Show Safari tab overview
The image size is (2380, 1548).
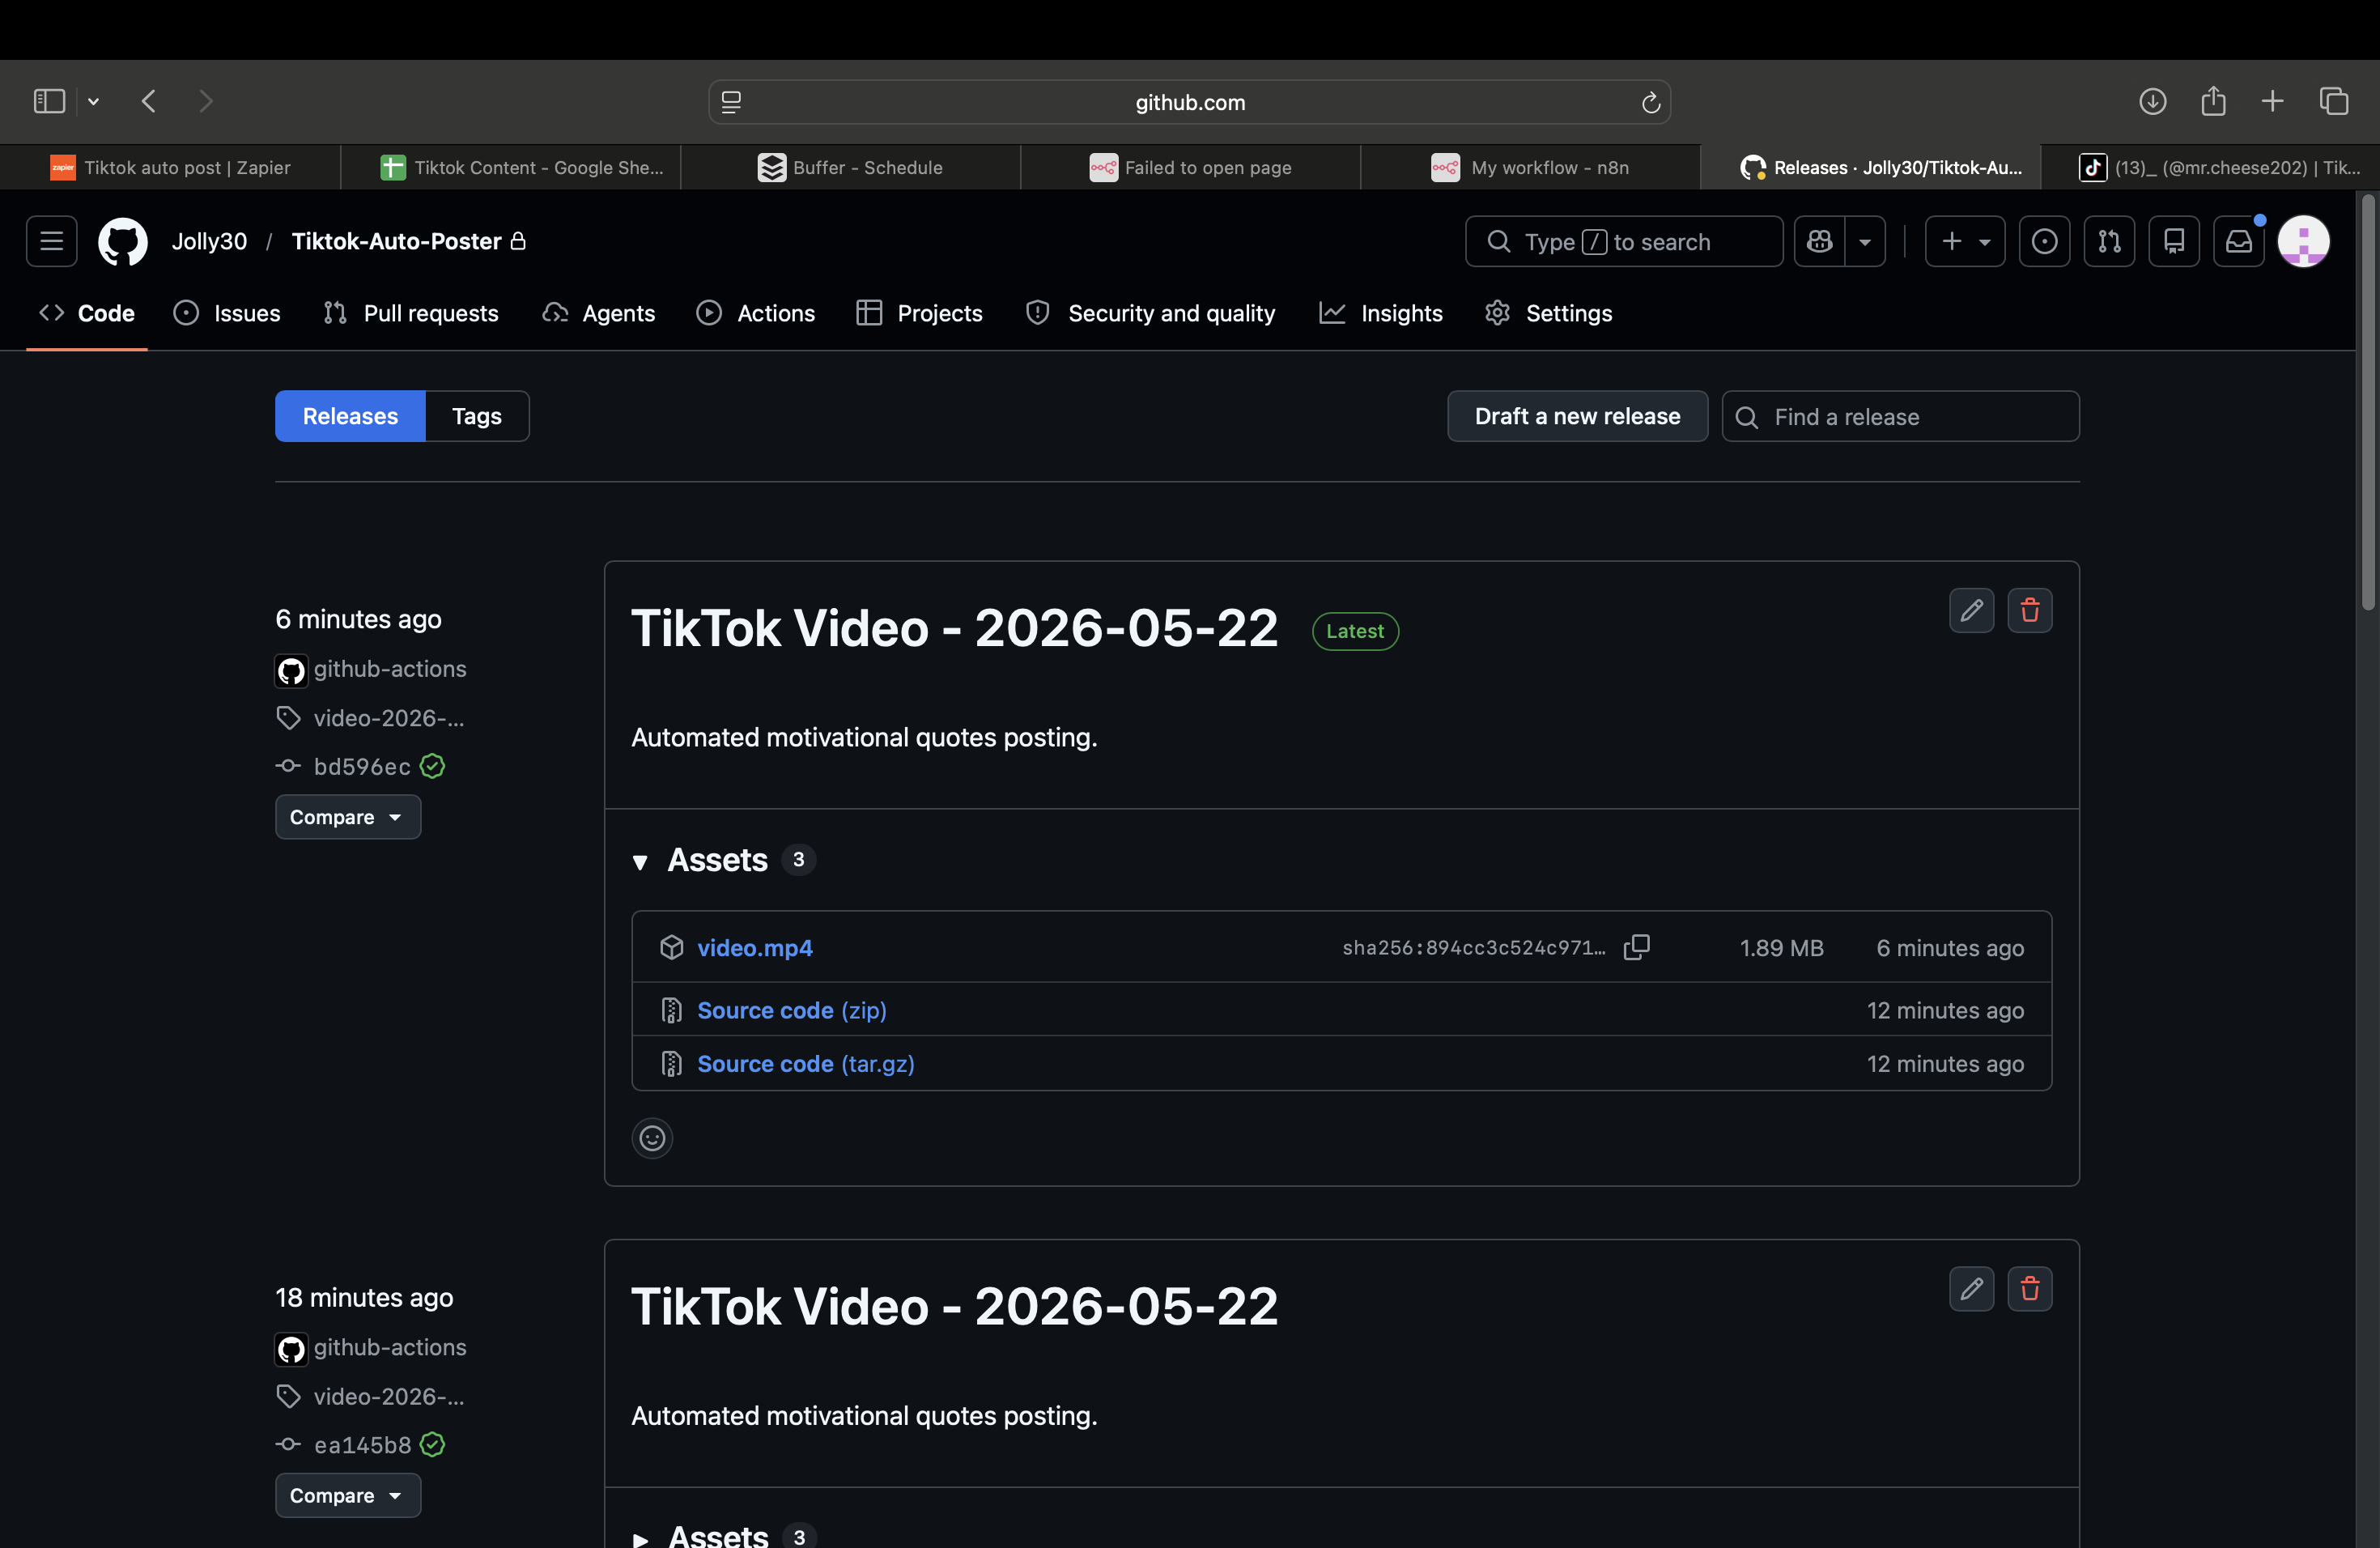pos(2334,101)
